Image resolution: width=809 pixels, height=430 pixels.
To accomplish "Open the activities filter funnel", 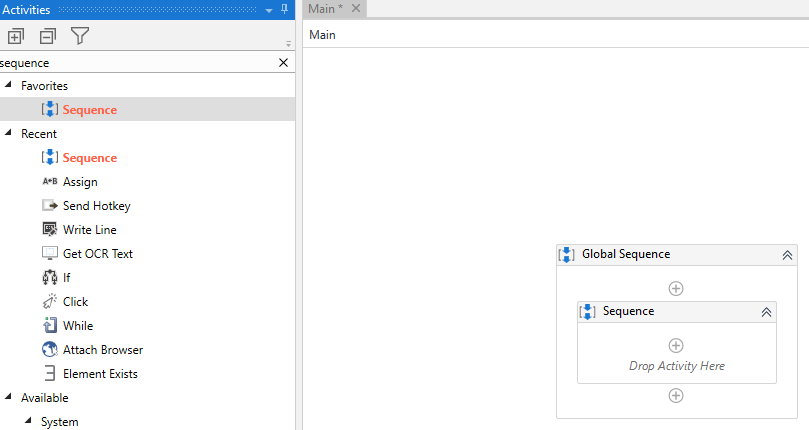I will [80, 36].
